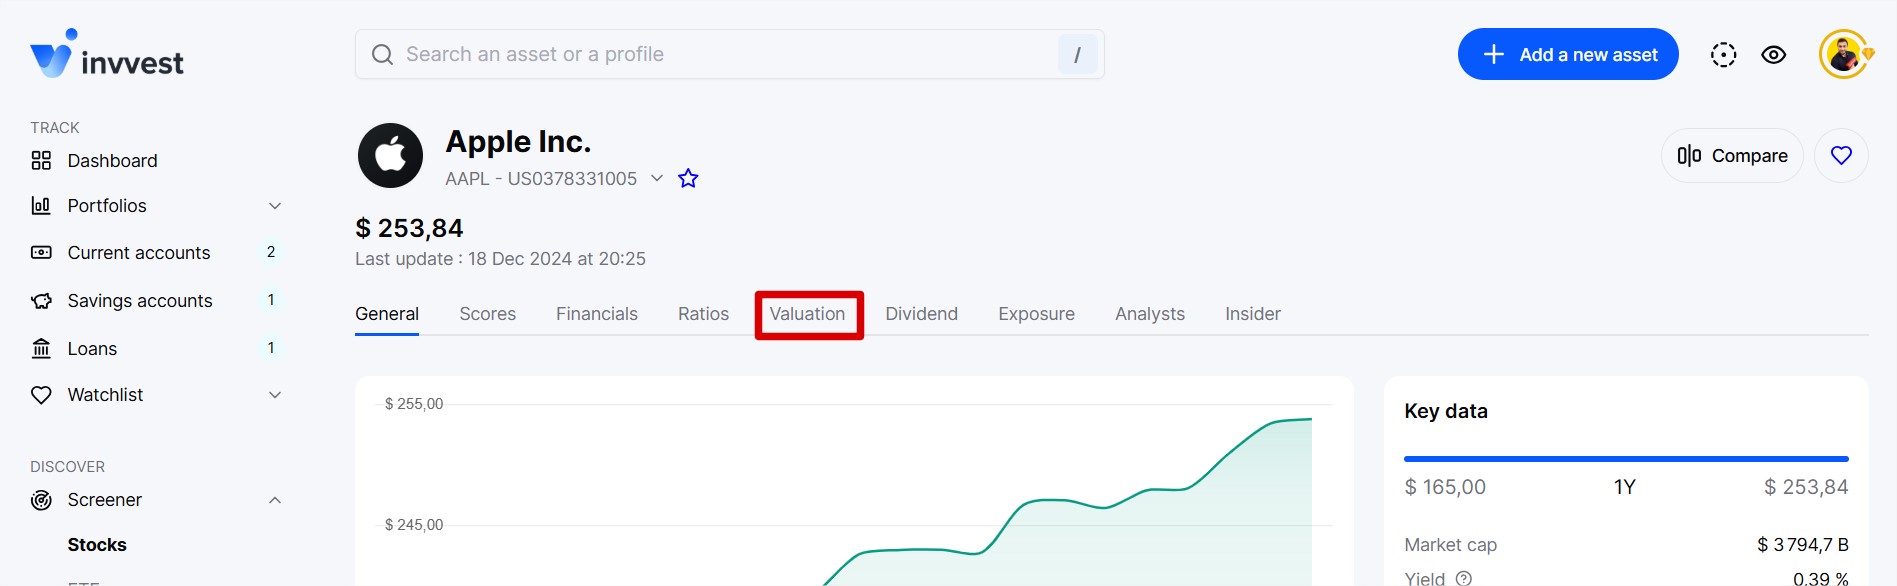
Task: Open the Analysts tab
Action: [x=1150, y=314]
